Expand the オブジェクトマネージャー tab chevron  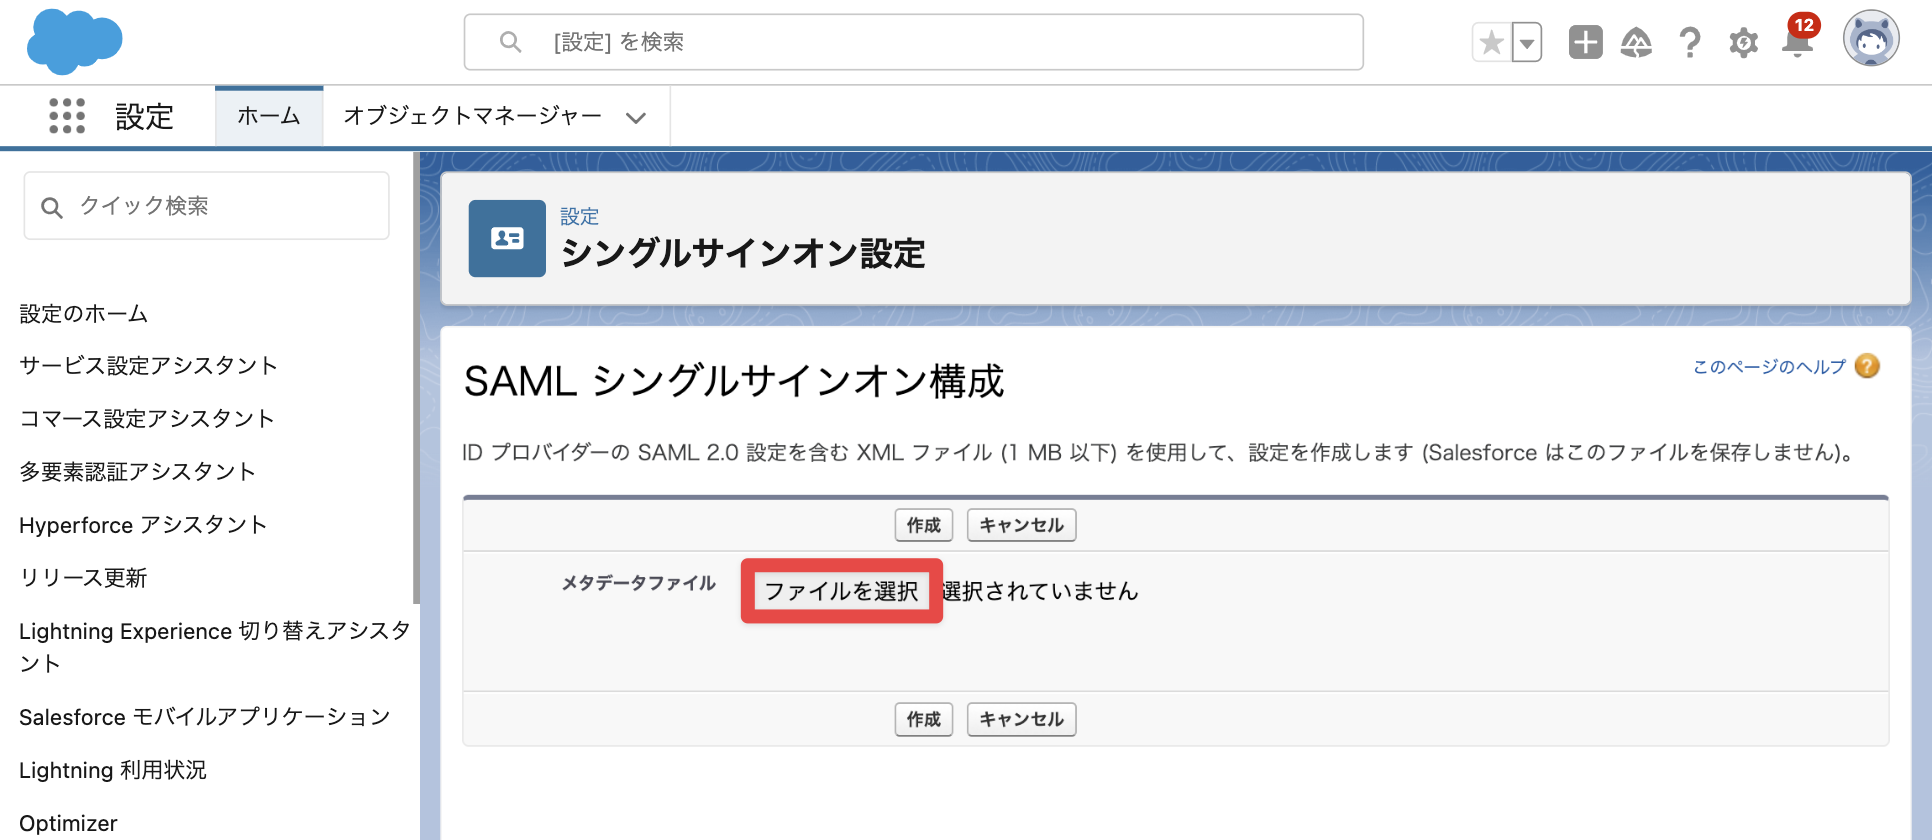(636, 118)
